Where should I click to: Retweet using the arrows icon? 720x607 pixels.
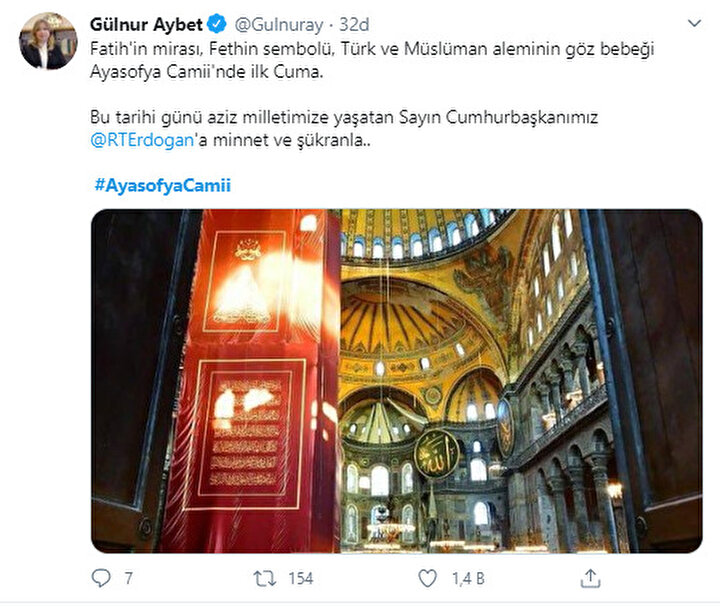(265, 578)
